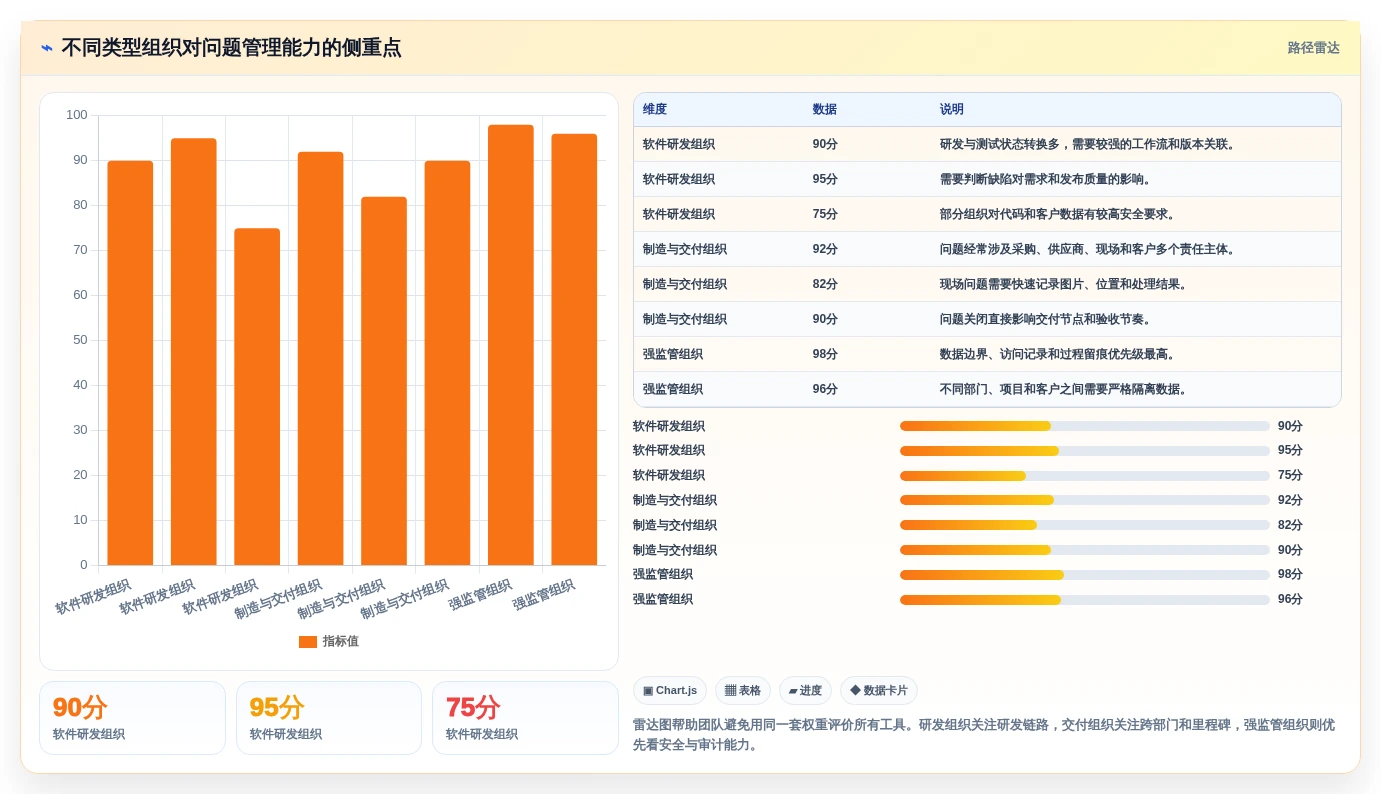Click the progress bar labeled 96分
The width and height of the screenshot is (1381, 794).
click(1085, 600)
